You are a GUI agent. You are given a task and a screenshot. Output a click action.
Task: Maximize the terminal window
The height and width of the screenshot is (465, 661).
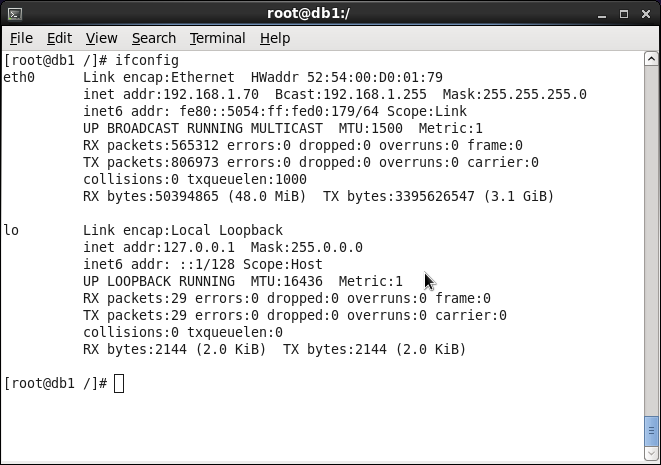tap(624, 14)
